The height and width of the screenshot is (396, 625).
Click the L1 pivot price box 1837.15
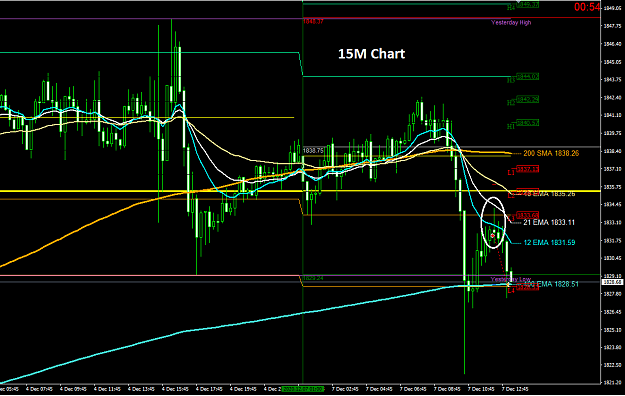pos(528,169)
